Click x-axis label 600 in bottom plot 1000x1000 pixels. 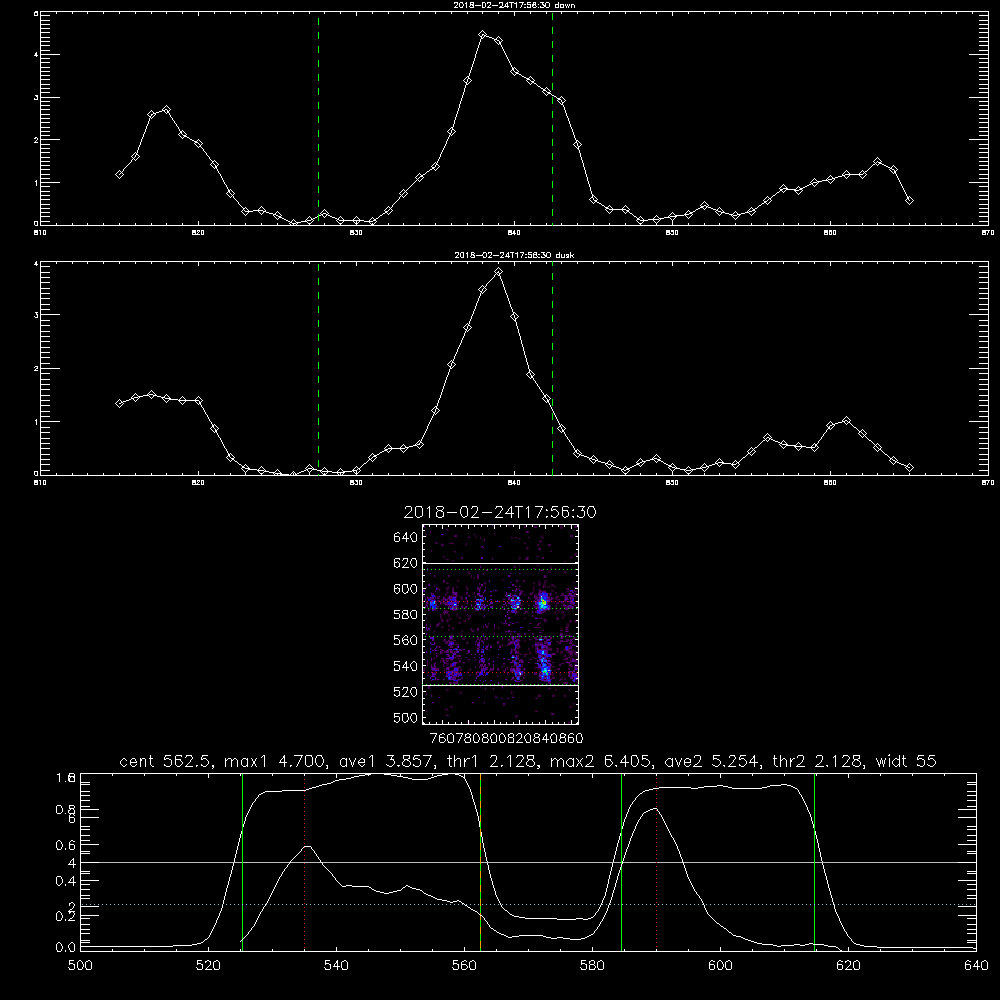pos(721,966)
